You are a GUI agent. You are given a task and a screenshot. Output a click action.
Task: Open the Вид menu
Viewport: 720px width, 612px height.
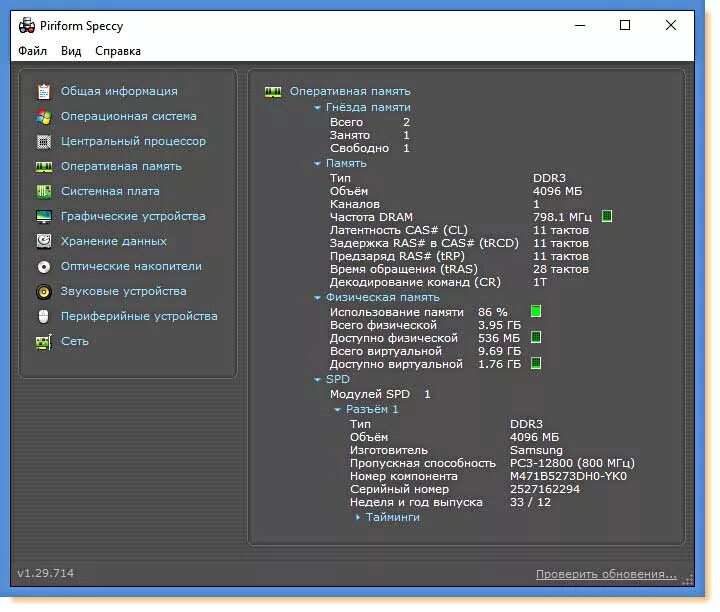(x=71, y=51)
